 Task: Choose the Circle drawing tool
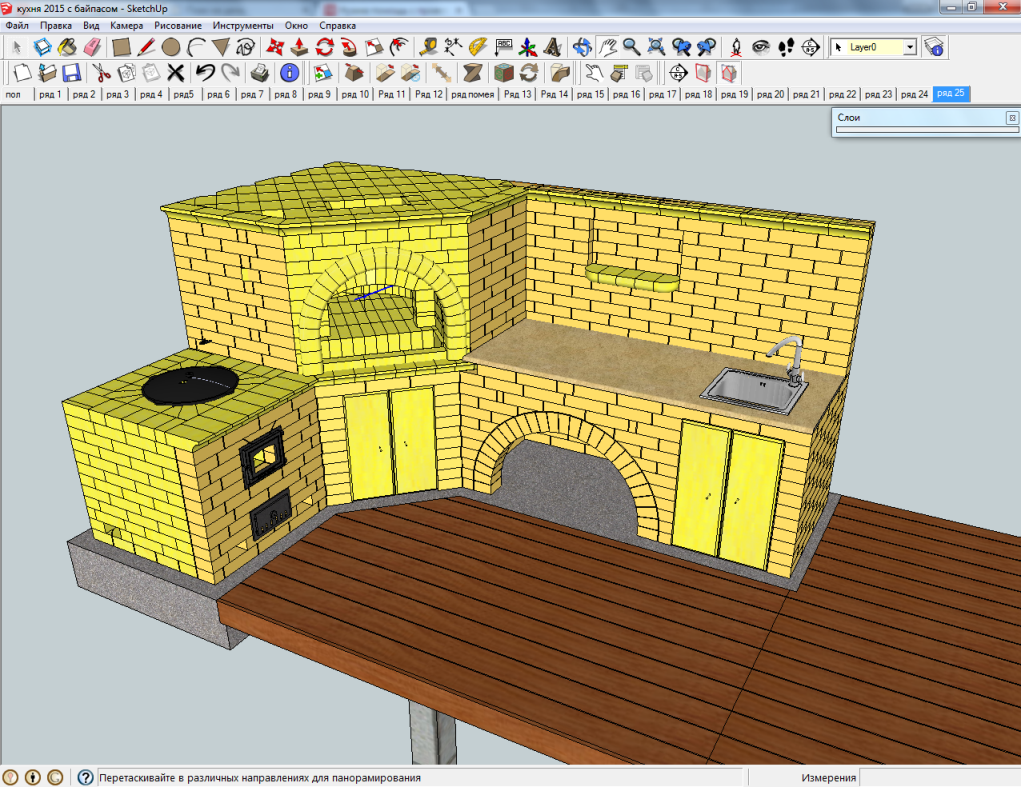[171, 47]
